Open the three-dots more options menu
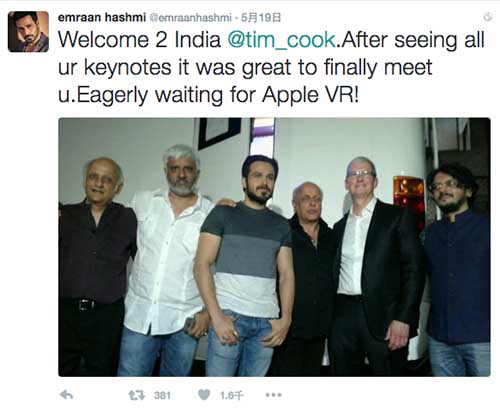 point(273,395)
